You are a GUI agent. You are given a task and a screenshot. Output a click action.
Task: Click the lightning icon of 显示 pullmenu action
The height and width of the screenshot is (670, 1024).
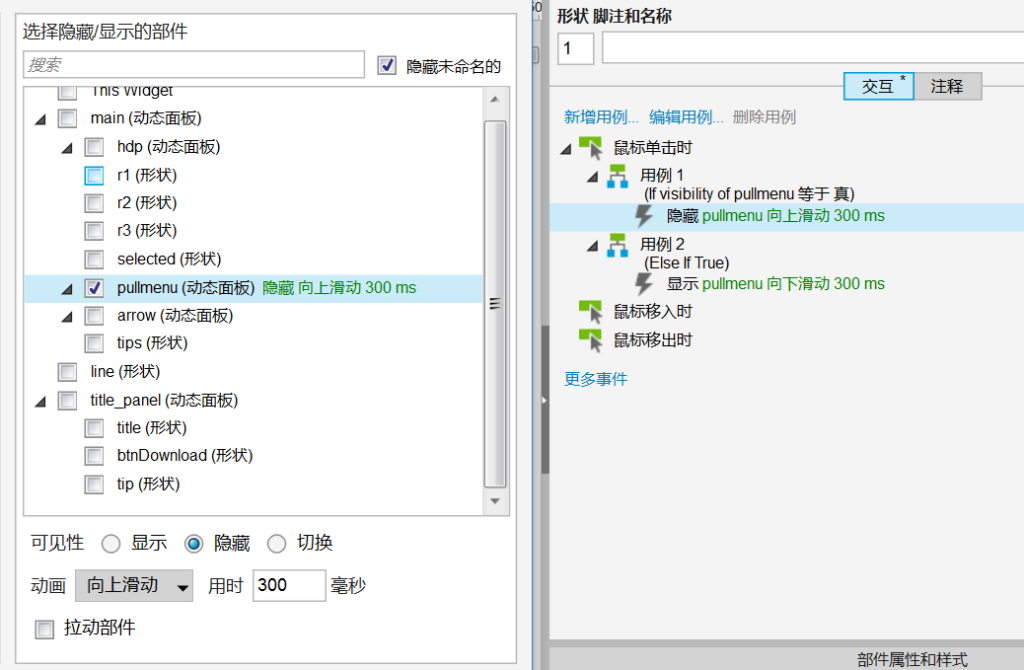(644, 283)
